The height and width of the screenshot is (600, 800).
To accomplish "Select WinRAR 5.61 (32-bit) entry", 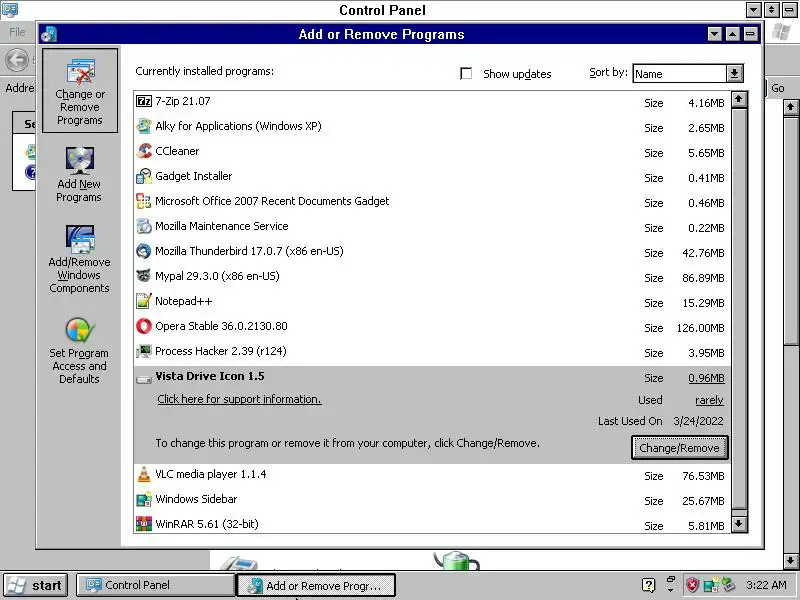I will pyautogui.click(x=432, y=524).
